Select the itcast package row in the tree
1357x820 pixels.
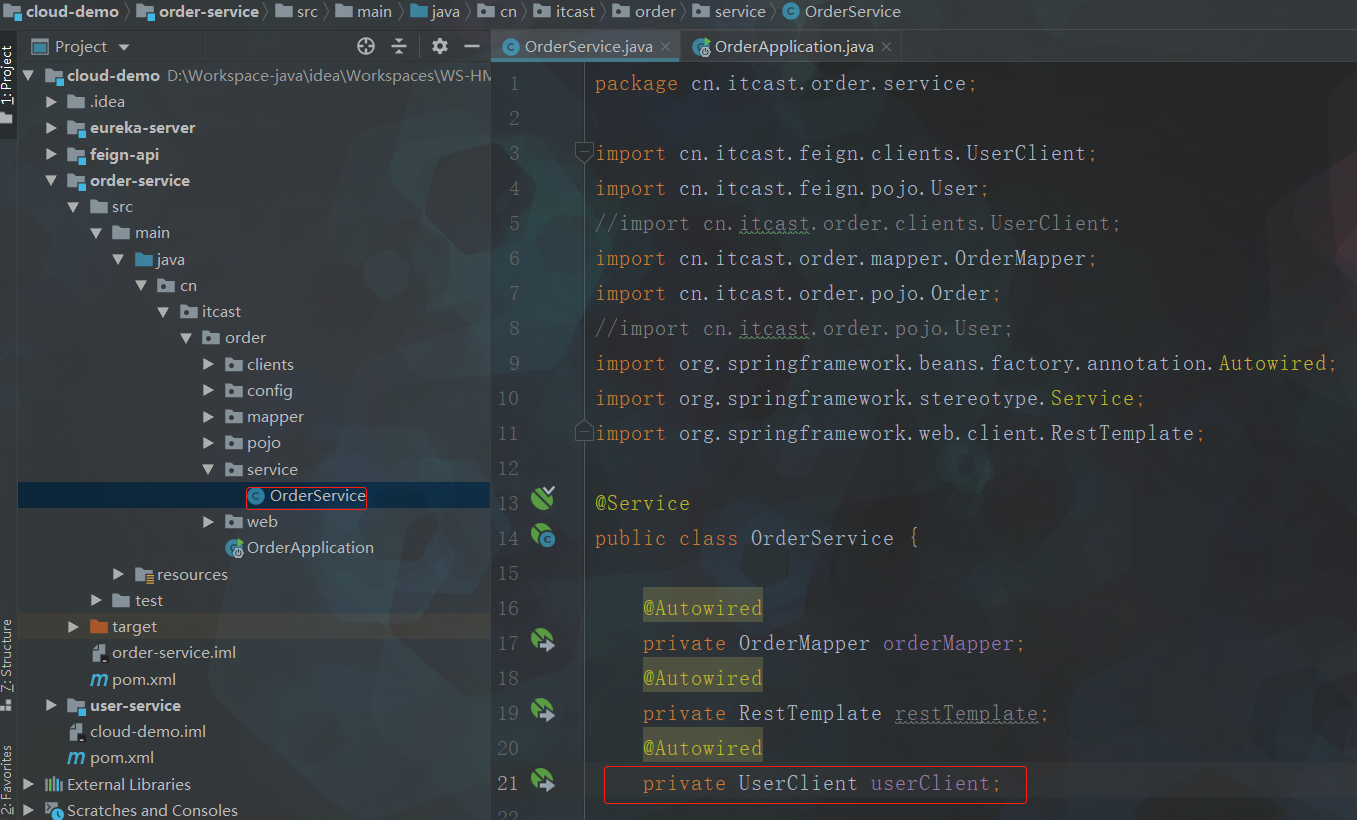(254, 312)
